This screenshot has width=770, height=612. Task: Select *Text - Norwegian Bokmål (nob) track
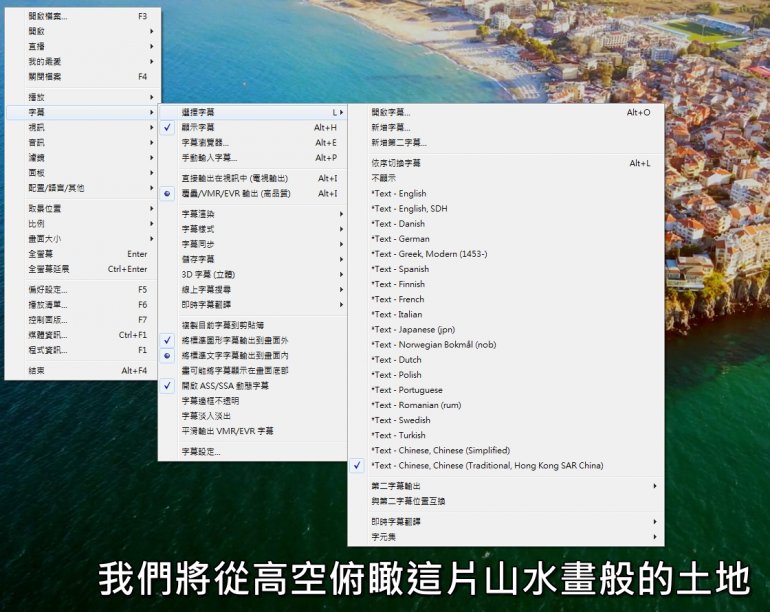click(506, 345)
